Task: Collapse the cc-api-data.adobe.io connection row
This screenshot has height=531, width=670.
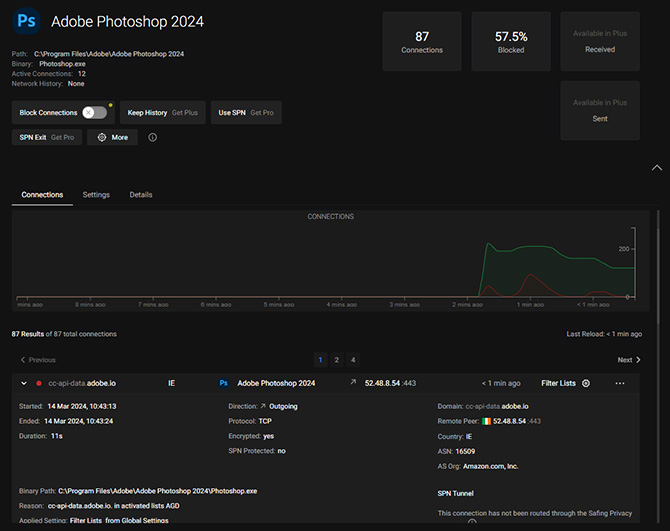Action: 24,383
